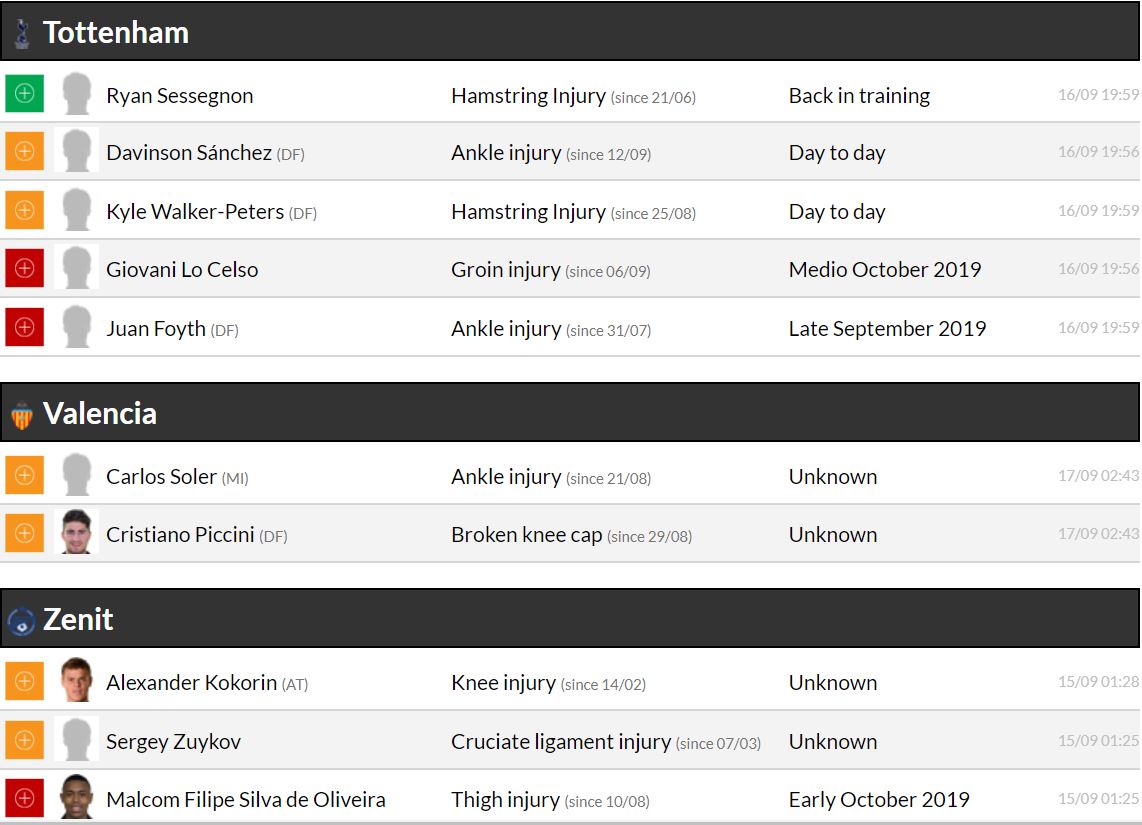Open Malcom's player photo thumbnail

point(77,798)
